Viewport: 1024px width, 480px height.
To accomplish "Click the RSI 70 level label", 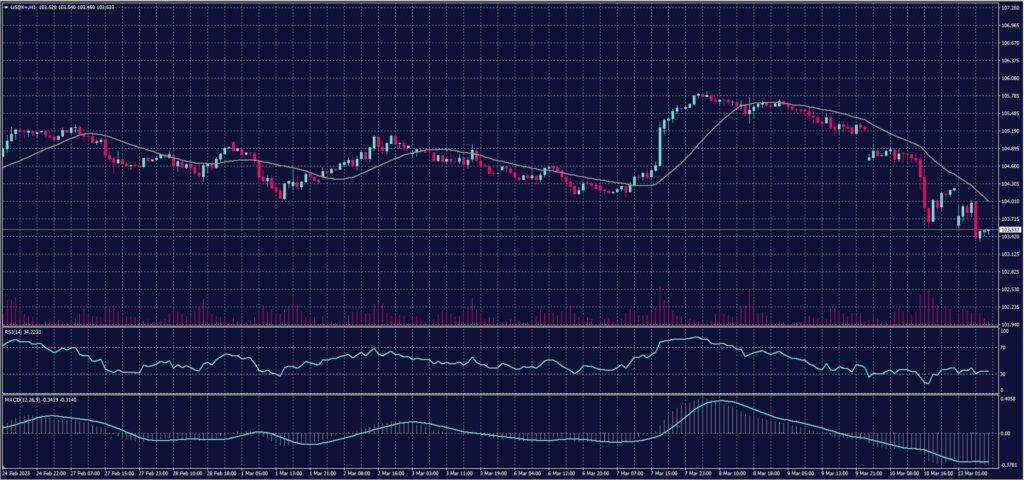I will 1003,347.
